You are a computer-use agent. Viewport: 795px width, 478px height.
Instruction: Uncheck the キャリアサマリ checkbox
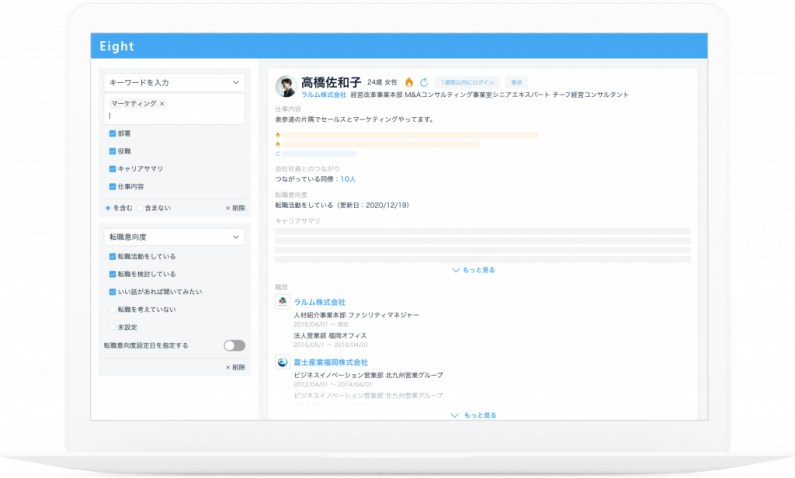pyautogui.click(x=112, y=168)
